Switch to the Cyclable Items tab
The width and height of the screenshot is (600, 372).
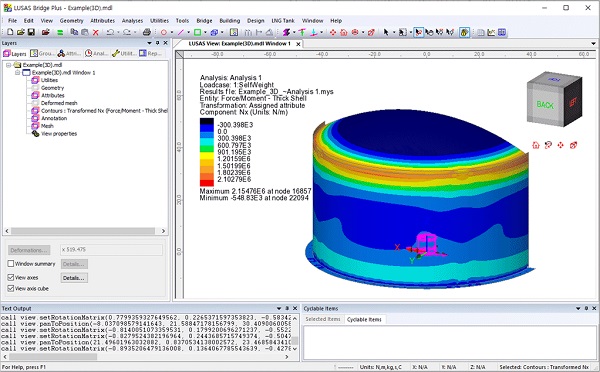click(364, 320)
